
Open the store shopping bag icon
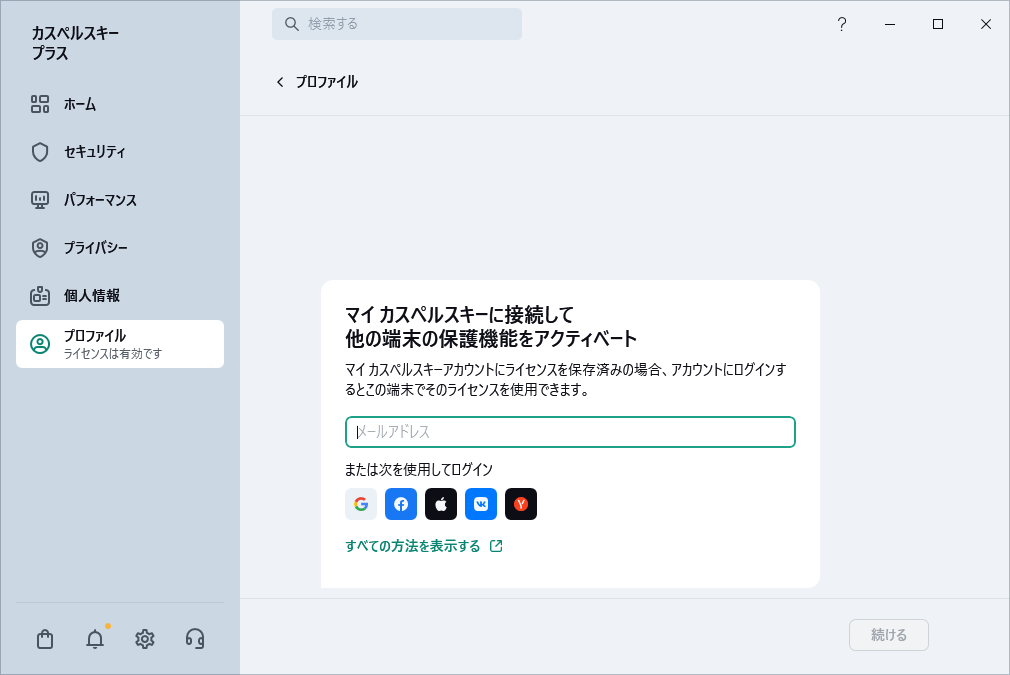tap(45, 639)
